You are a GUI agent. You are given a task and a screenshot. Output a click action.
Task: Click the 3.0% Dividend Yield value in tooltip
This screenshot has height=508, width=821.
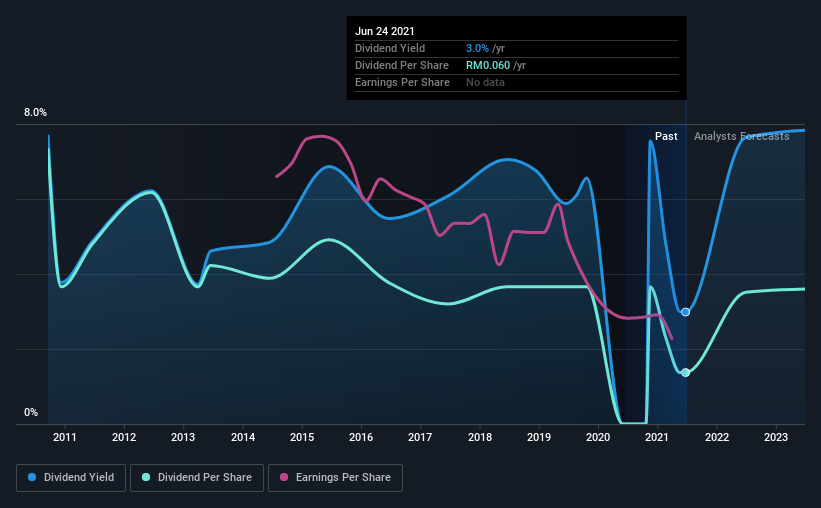coord(477,48)
